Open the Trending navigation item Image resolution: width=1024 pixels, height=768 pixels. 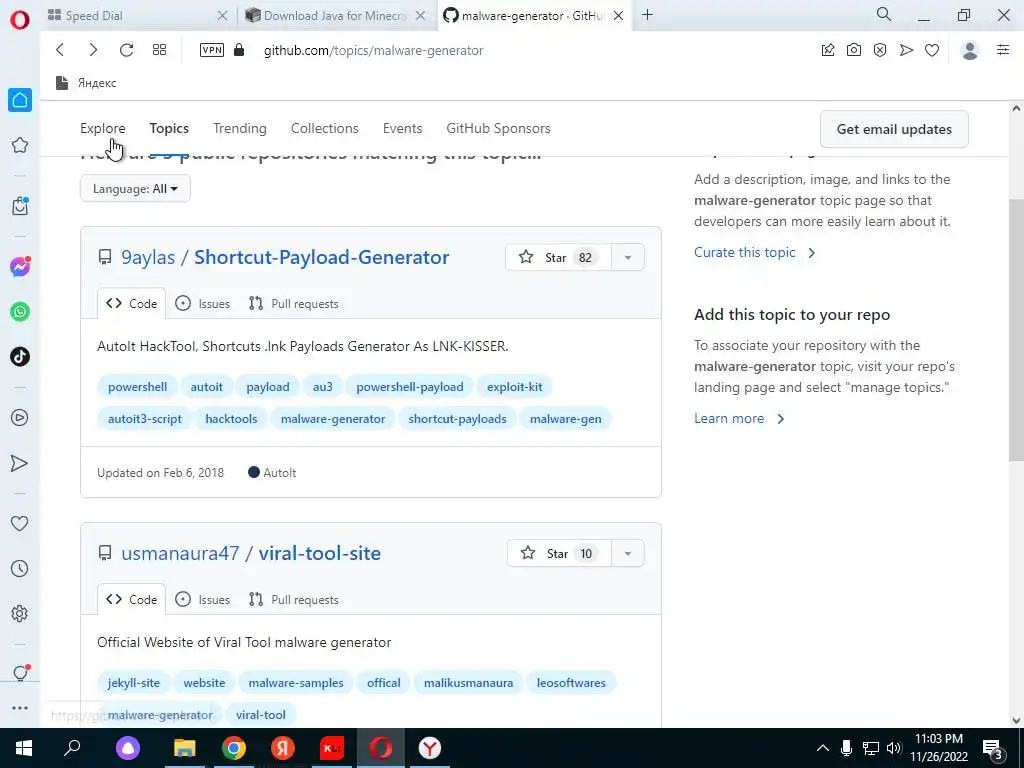point(240,129)
